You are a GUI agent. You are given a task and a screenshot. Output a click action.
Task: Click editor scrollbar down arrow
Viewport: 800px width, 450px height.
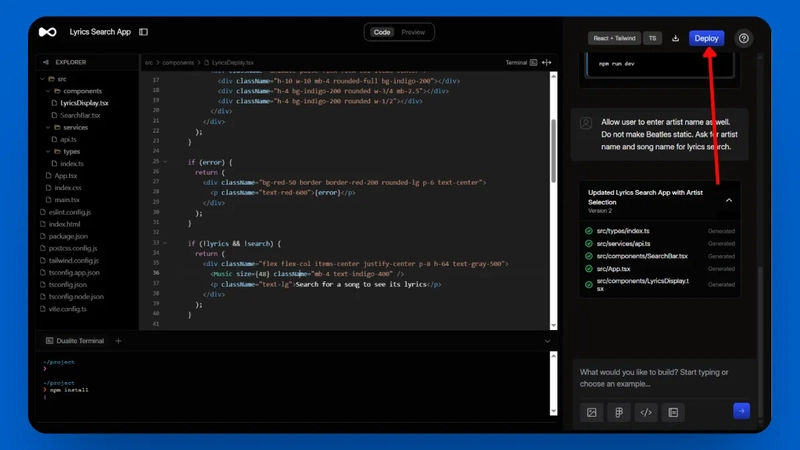coord(553,326)
